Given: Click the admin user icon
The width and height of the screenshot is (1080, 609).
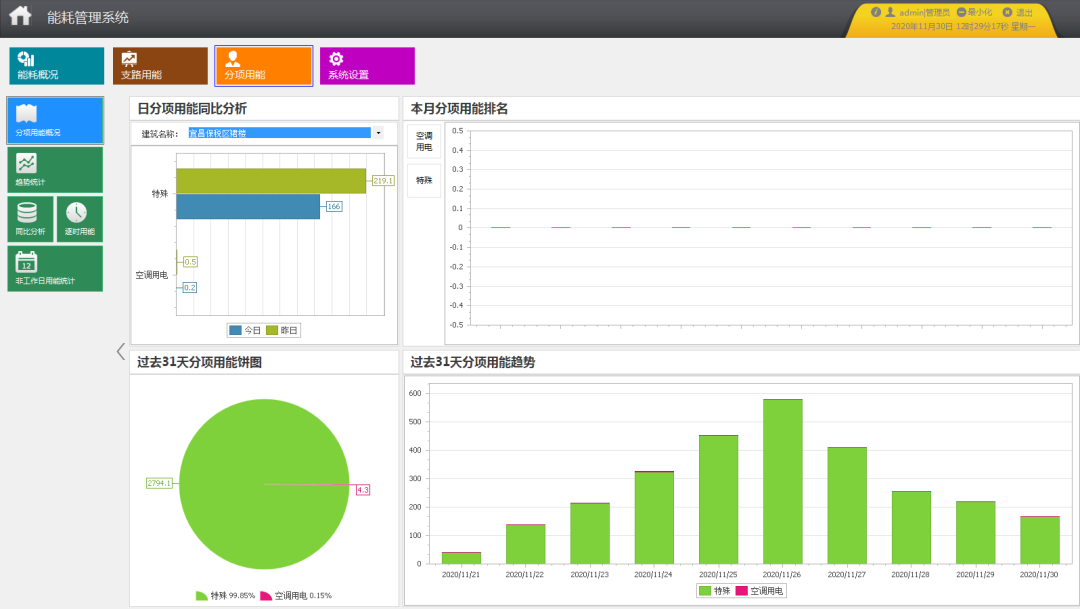Looking at the screenshot, I should point(890,12).
